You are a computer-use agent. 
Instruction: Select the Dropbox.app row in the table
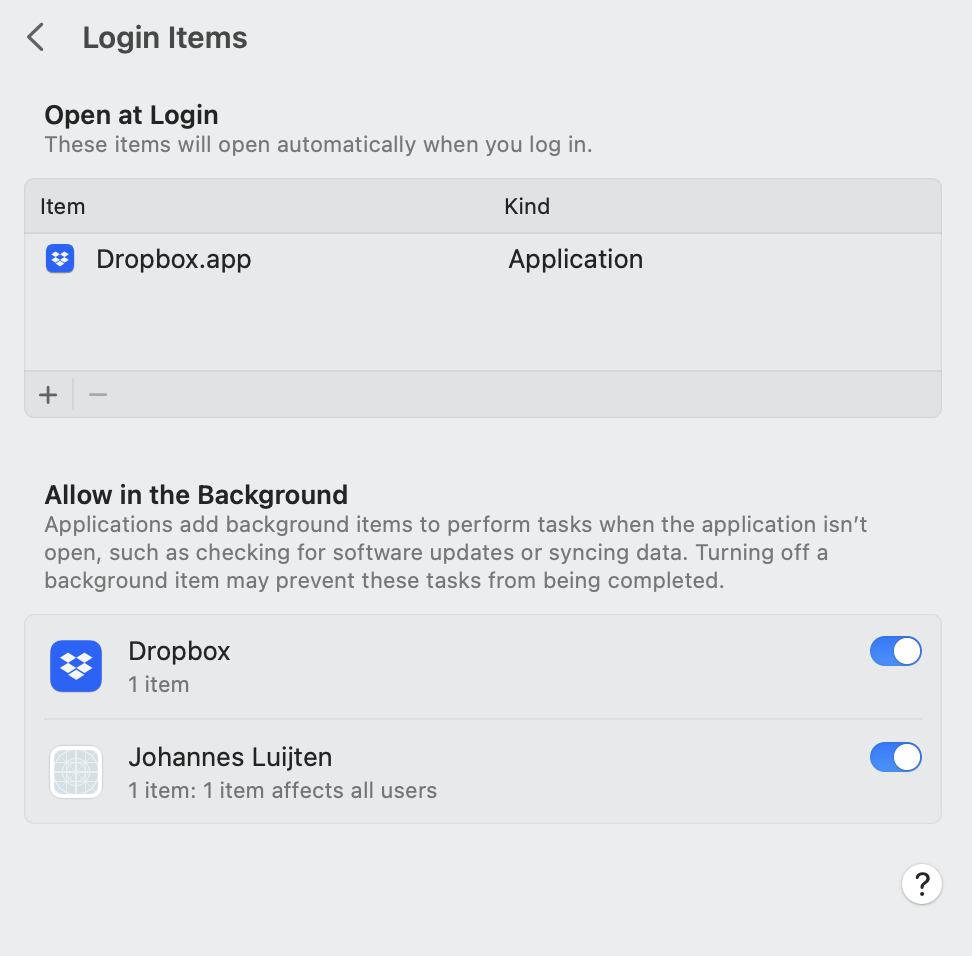pyautogui.click(x=483, y=259)
